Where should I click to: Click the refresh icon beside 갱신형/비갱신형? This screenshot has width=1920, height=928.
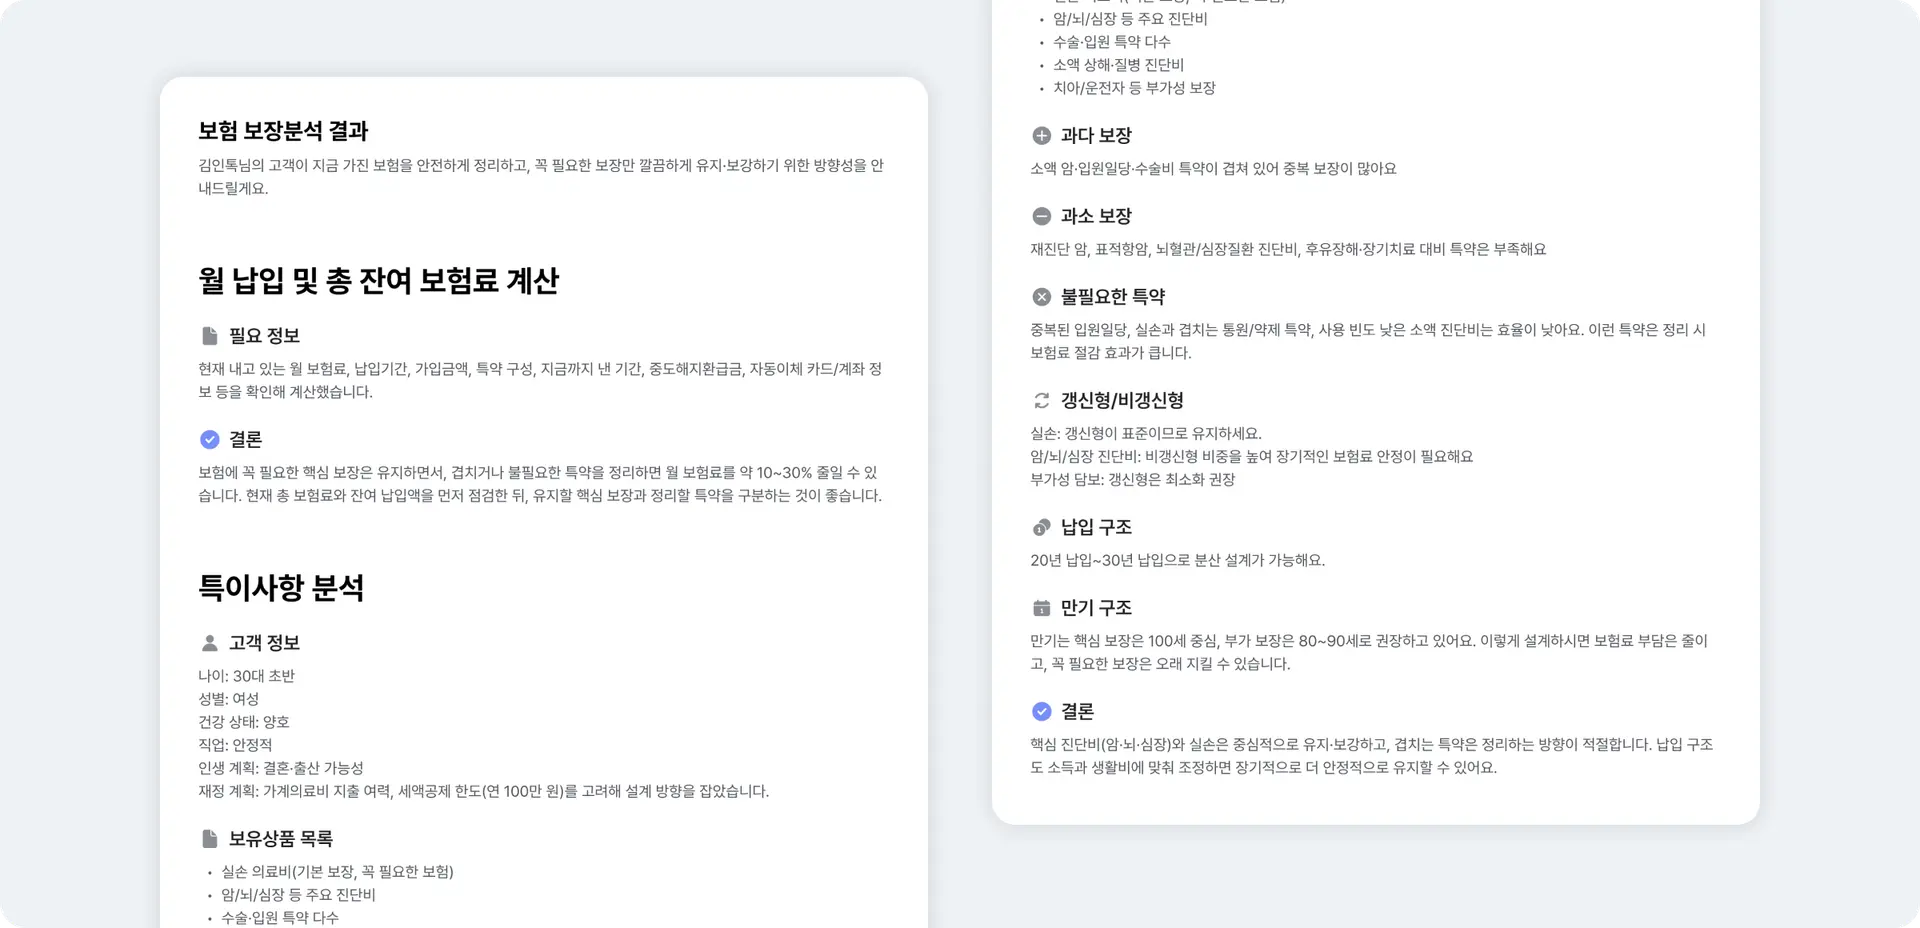point(1041,401)
